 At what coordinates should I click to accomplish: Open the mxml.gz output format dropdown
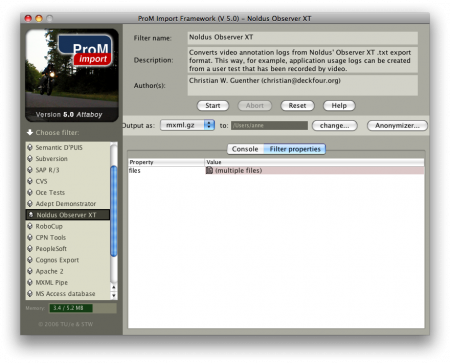(x=187, y=125)
